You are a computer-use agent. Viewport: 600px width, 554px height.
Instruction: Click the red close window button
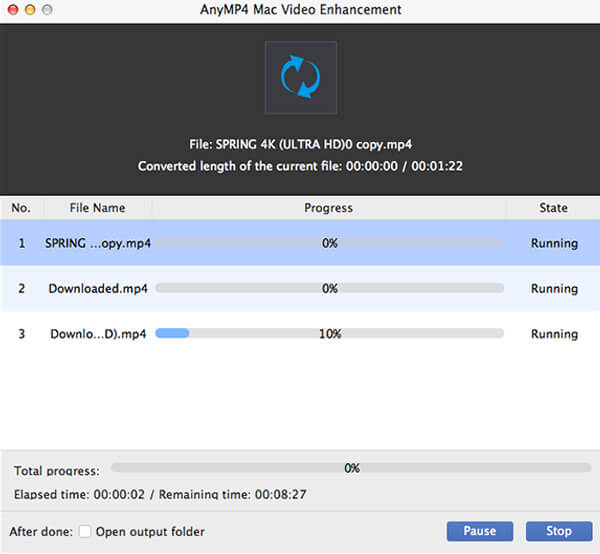click(12, 9)
